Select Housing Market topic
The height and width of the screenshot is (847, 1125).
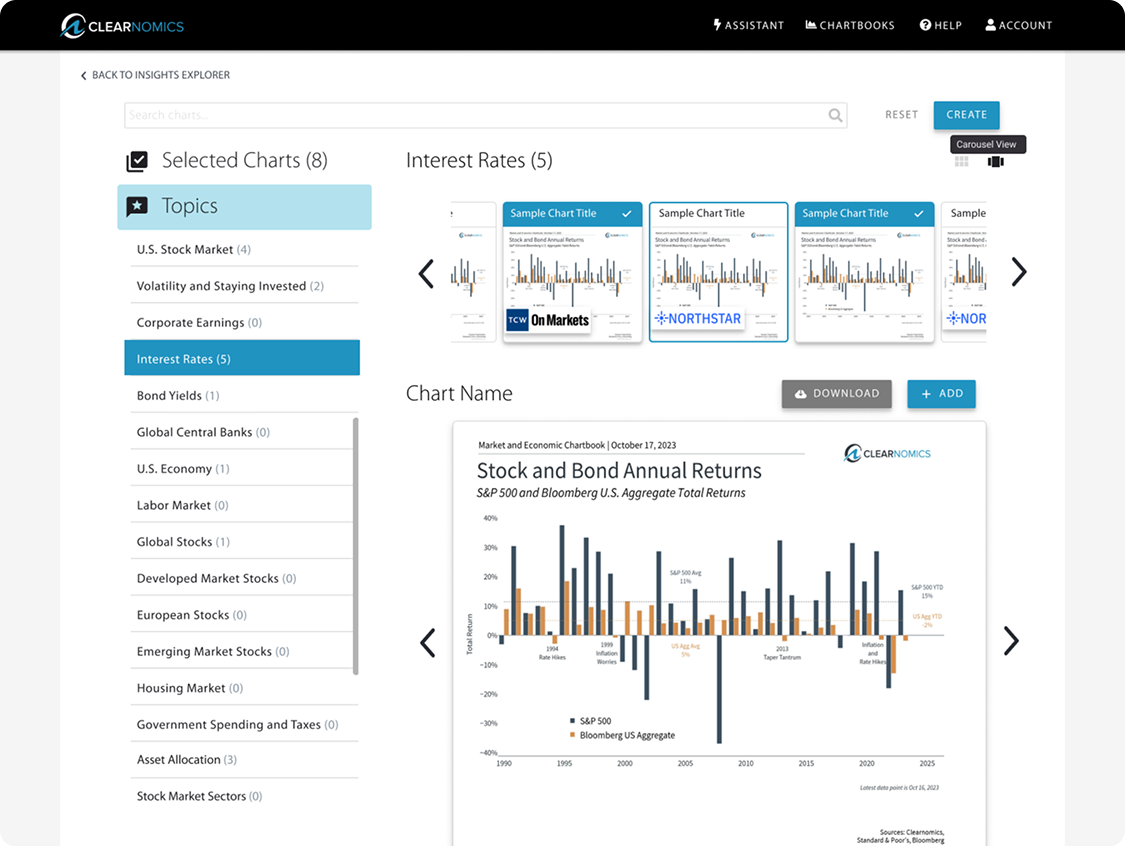(244, 689)
